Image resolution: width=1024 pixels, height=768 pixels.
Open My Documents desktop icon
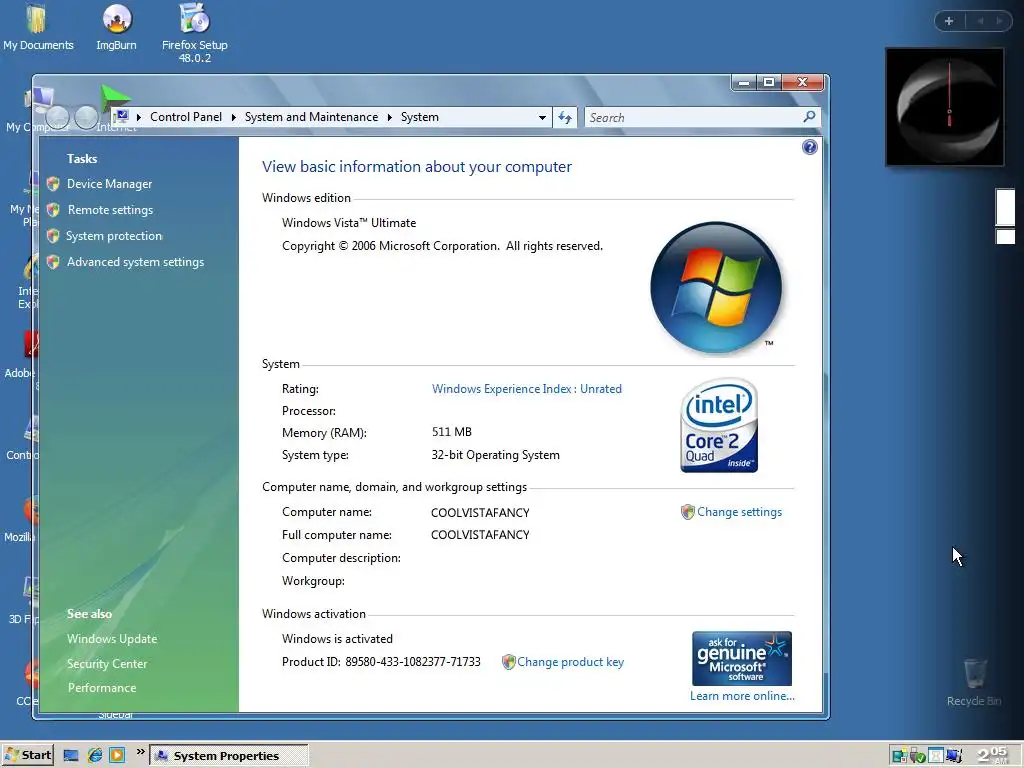point(38,27)
